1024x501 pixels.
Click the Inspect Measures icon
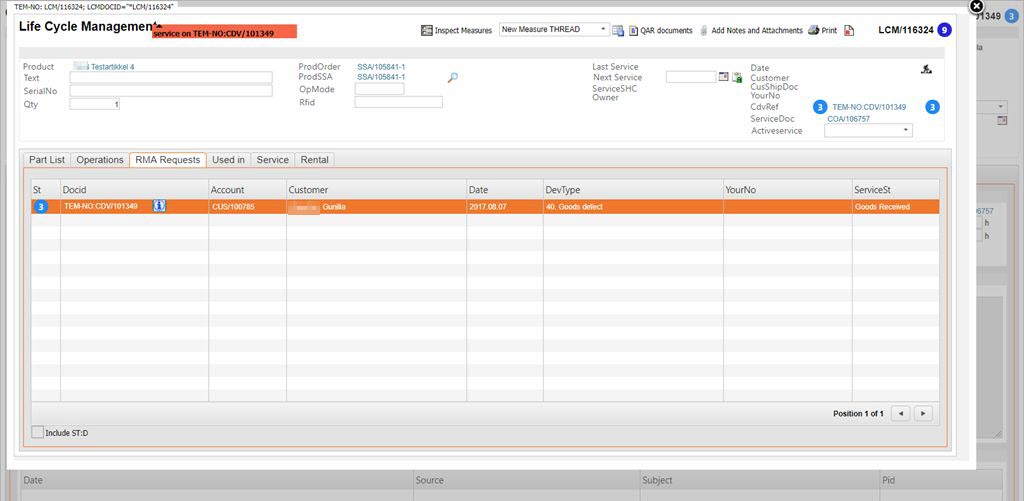427,31
